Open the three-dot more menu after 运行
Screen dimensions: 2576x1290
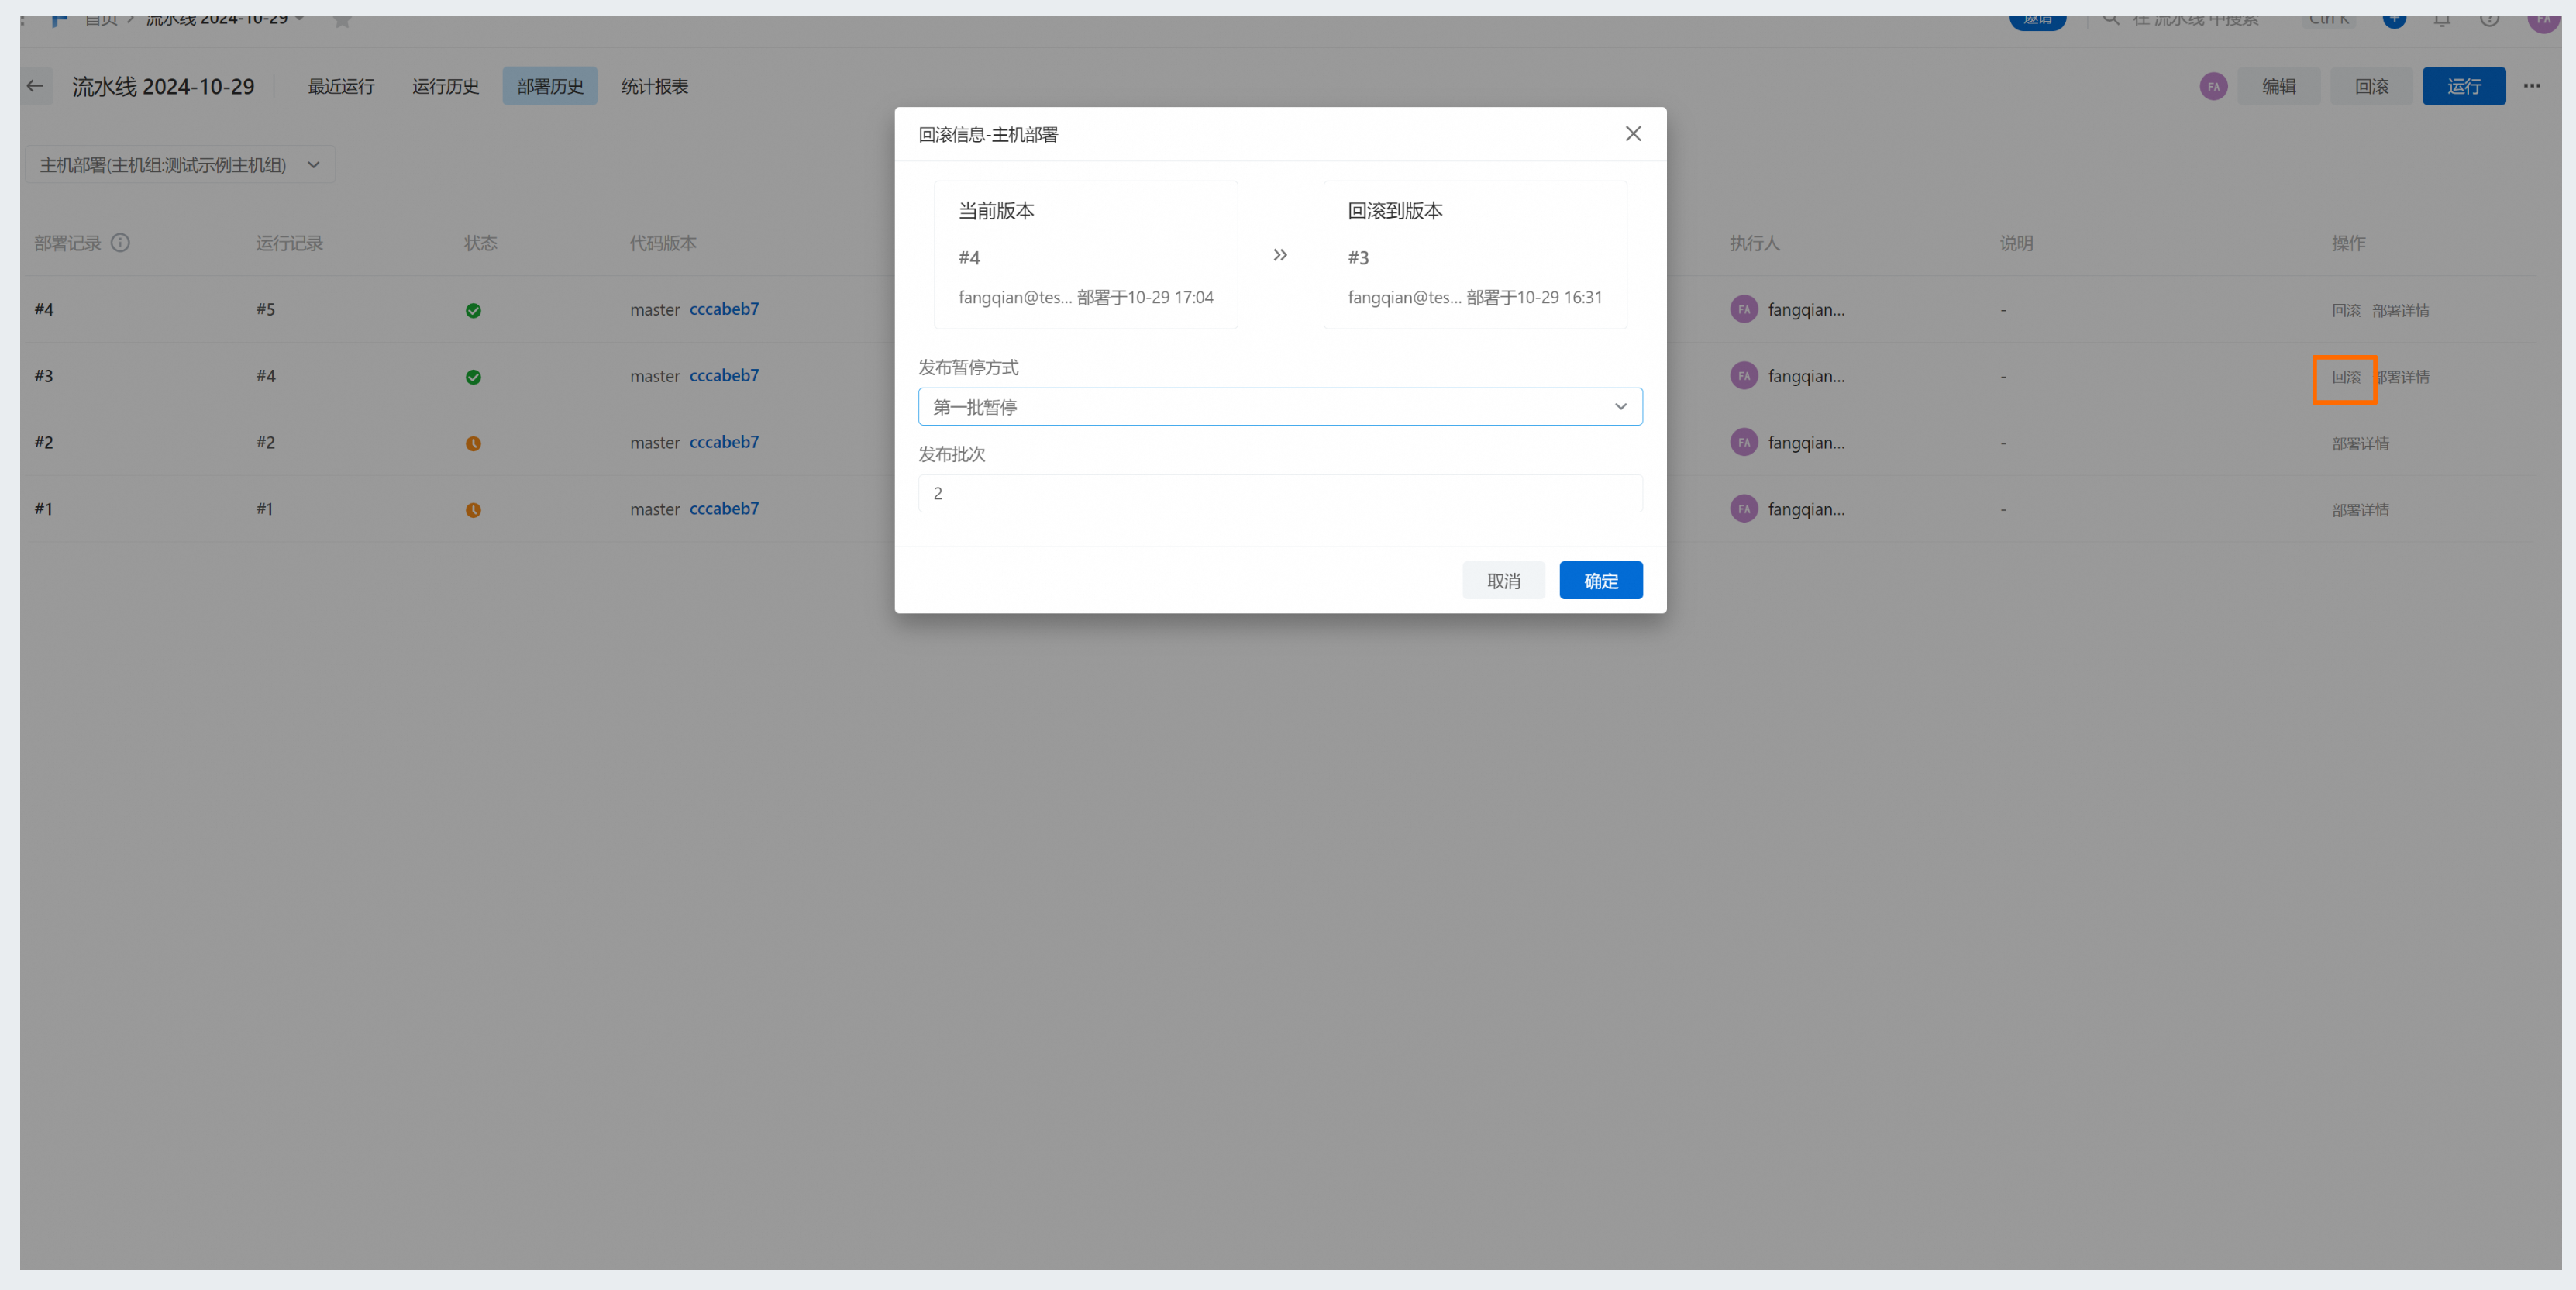[2532, 86]
